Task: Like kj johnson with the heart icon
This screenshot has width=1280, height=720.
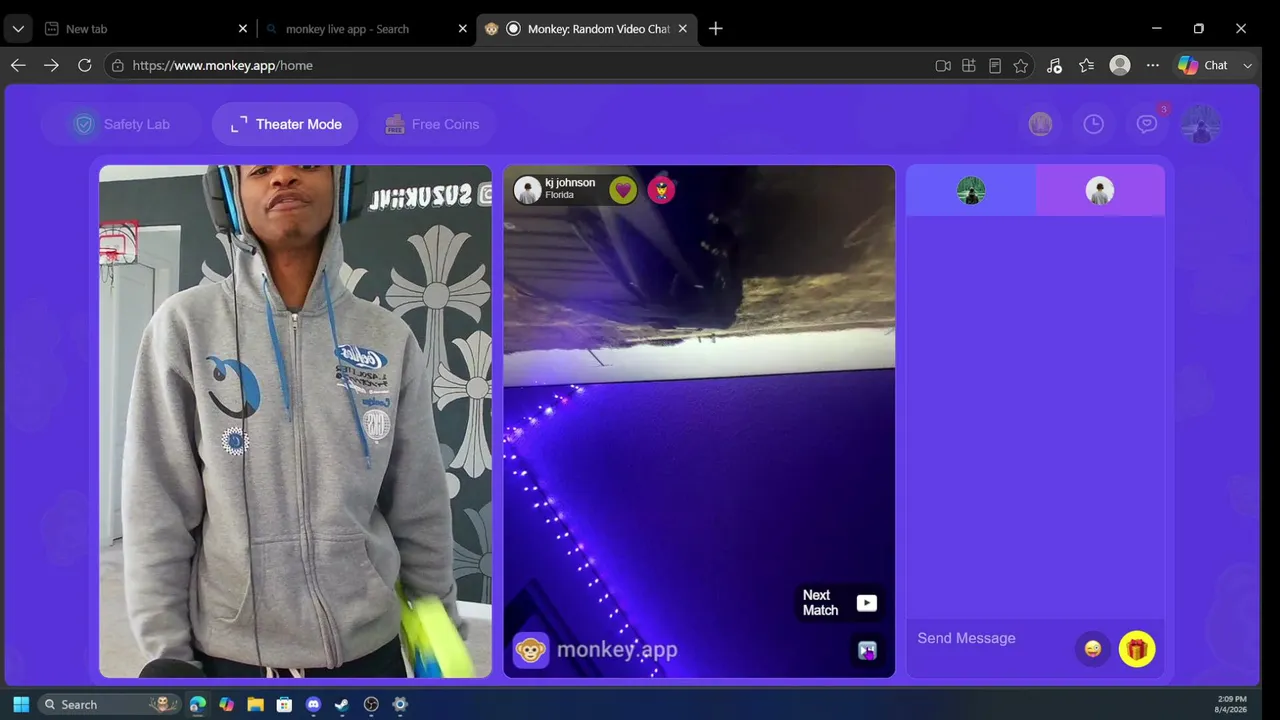Action: pyautogui.click(x=623, y=189)
